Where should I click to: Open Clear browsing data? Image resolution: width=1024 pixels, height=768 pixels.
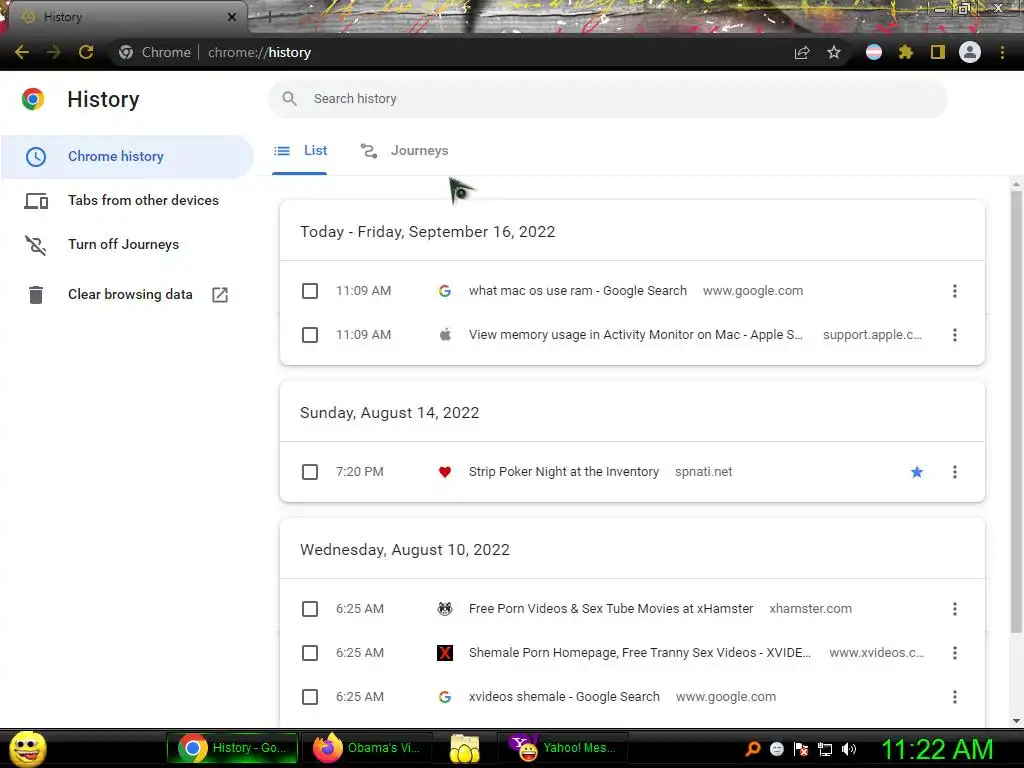(127, 295)
